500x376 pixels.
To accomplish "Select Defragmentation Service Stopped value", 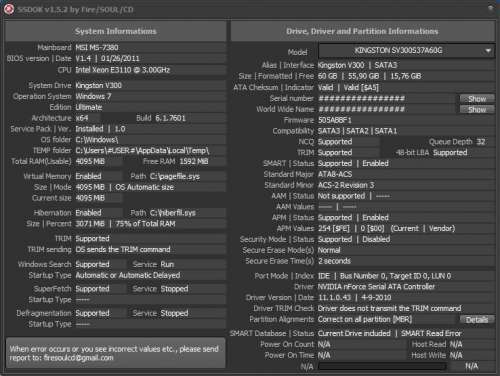I will 174,313.
